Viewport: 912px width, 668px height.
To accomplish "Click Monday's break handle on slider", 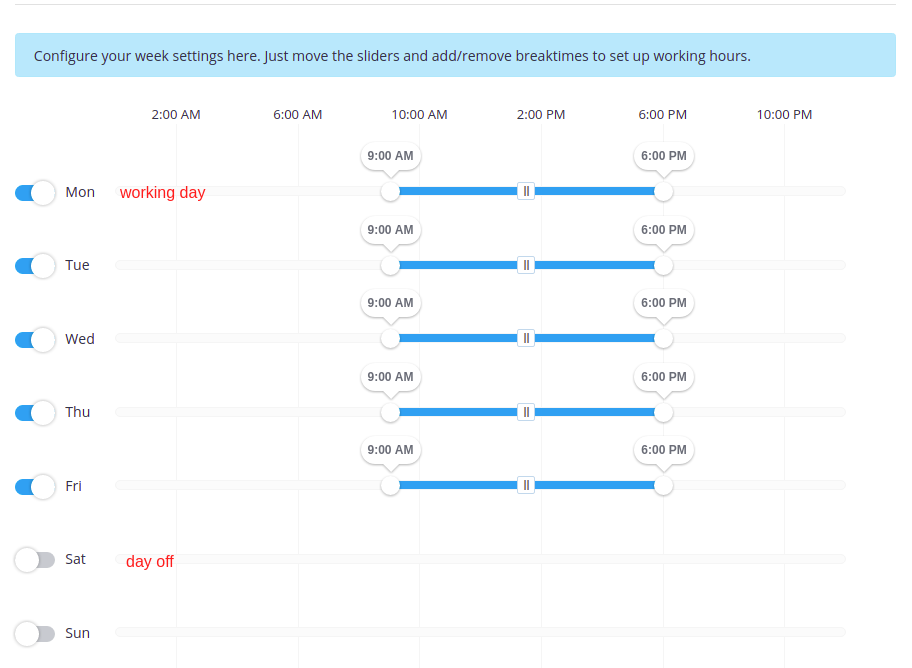I will pyautogui.click(x=526, y=191).
